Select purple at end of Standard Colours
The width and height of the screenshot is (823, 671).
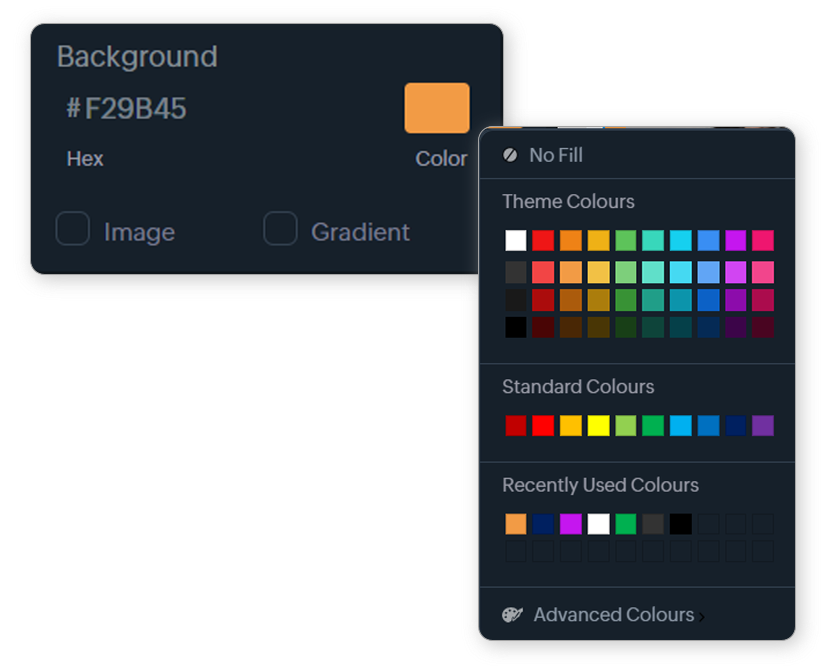pos(762,425)
